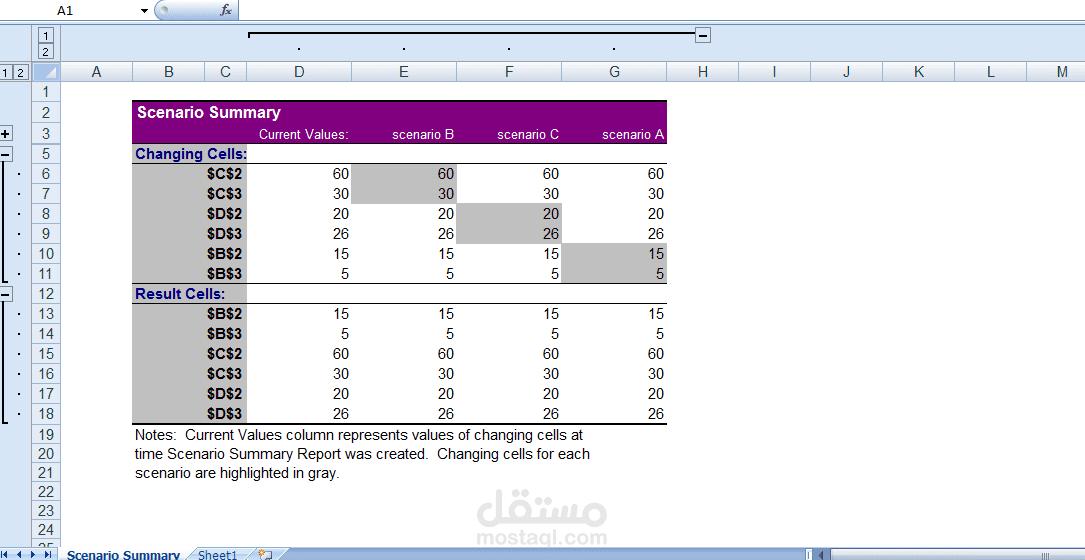Click the scenario C header cell
Screen dimensions: 1085x560
509,134
